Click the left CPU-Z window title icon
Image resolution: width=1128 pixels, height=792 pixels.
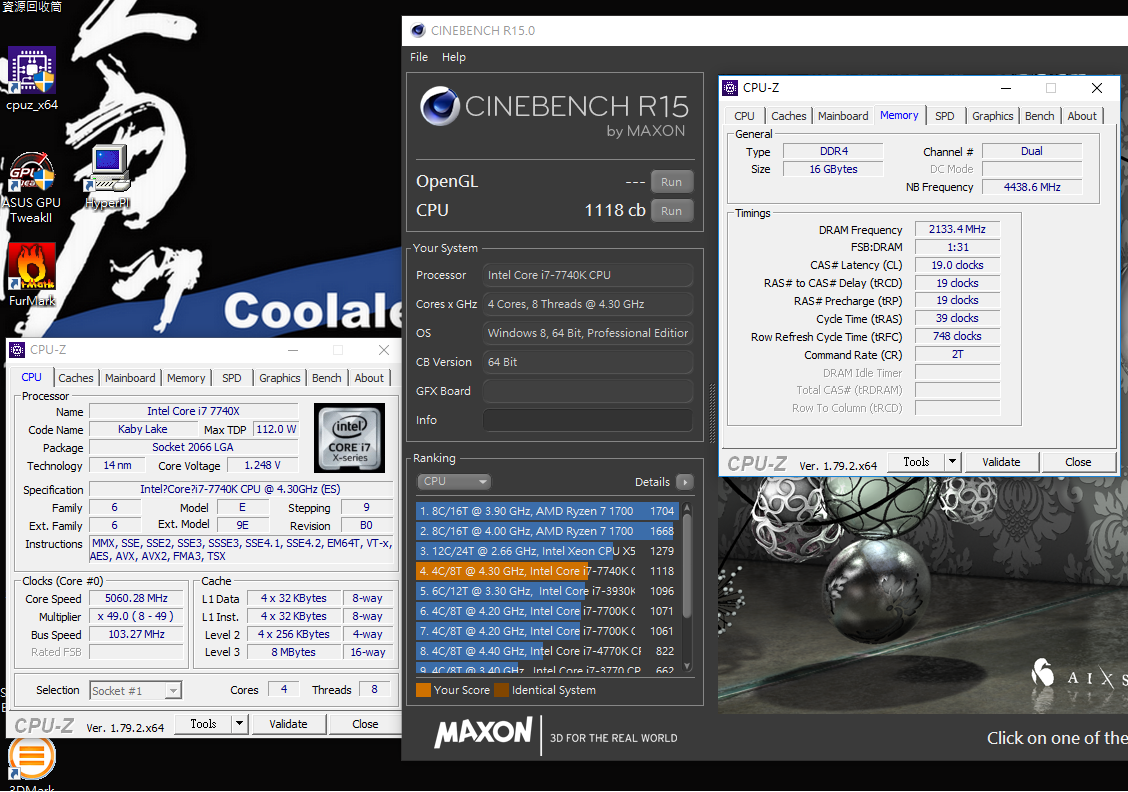pyautogui.click(x=17, y=350)
